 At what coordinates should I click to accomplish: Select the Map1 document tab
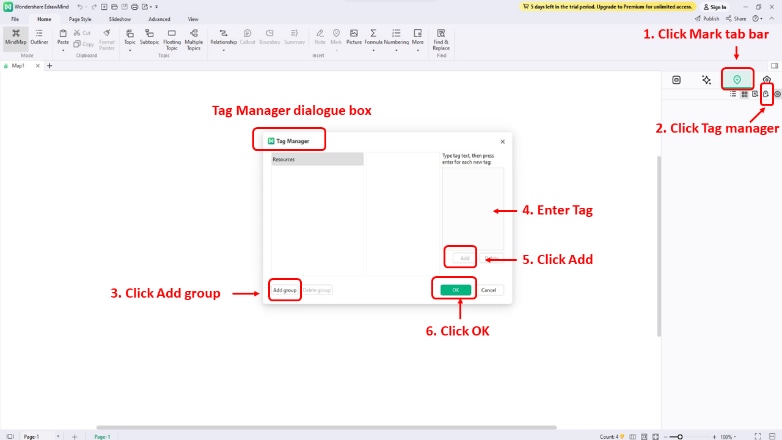tap(18, 65)
